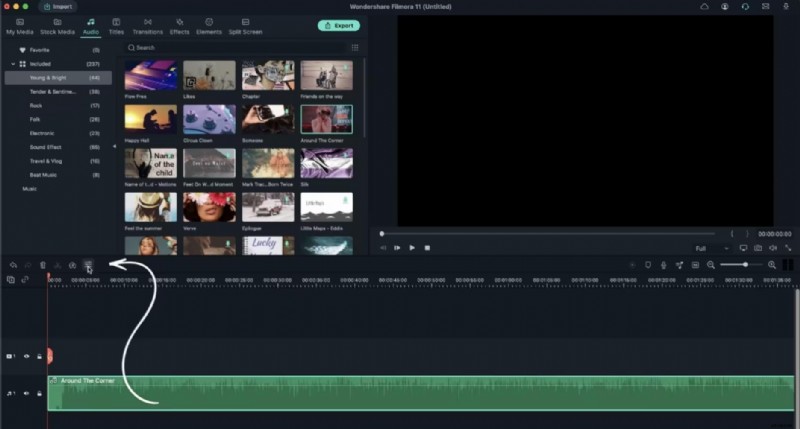Select the Around The Corner clip on timeline

(x=420, y=393)
